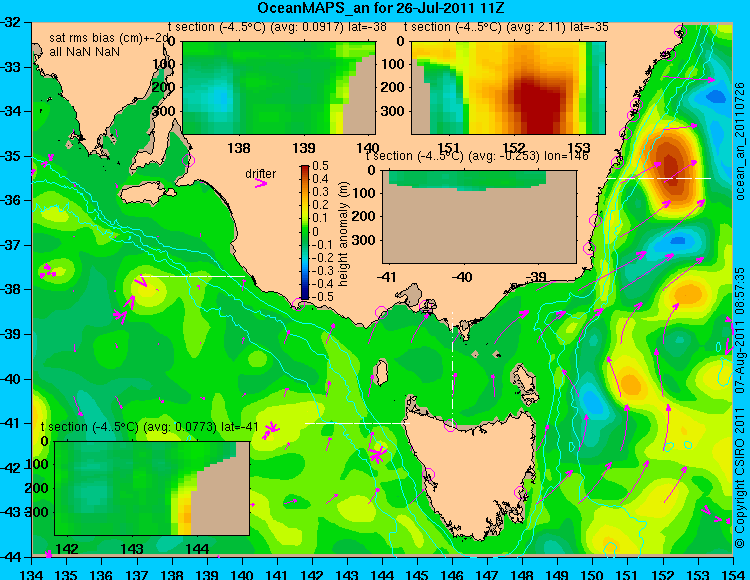Screen dimensions: 750x580
Task: Click the t section lat=-41 inset title
Action: pyautogui.click(x=150, y=427)
